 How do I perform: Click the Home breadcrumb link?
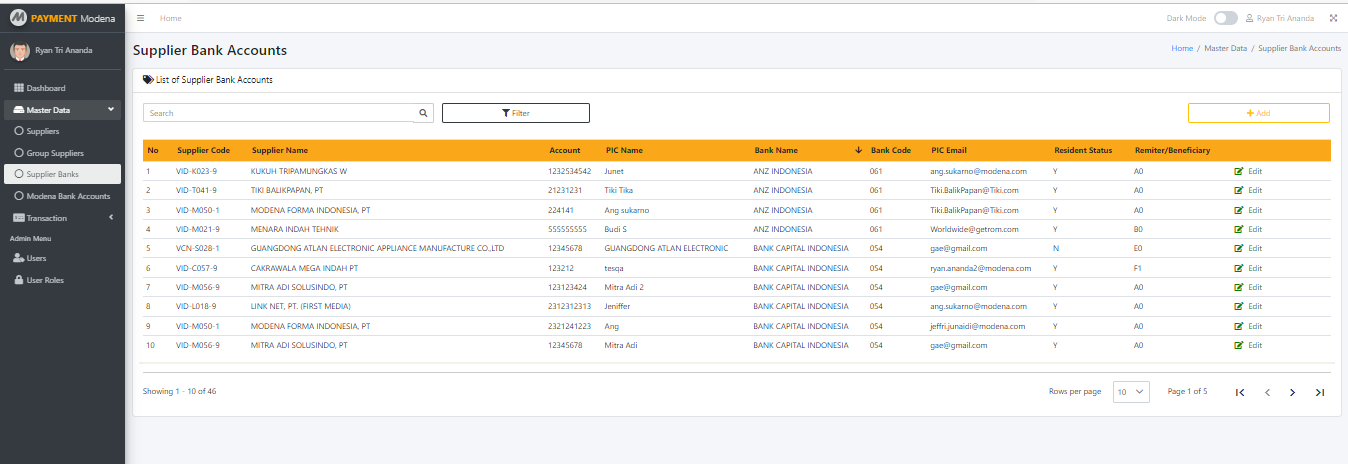click(x=1182, y=48)
